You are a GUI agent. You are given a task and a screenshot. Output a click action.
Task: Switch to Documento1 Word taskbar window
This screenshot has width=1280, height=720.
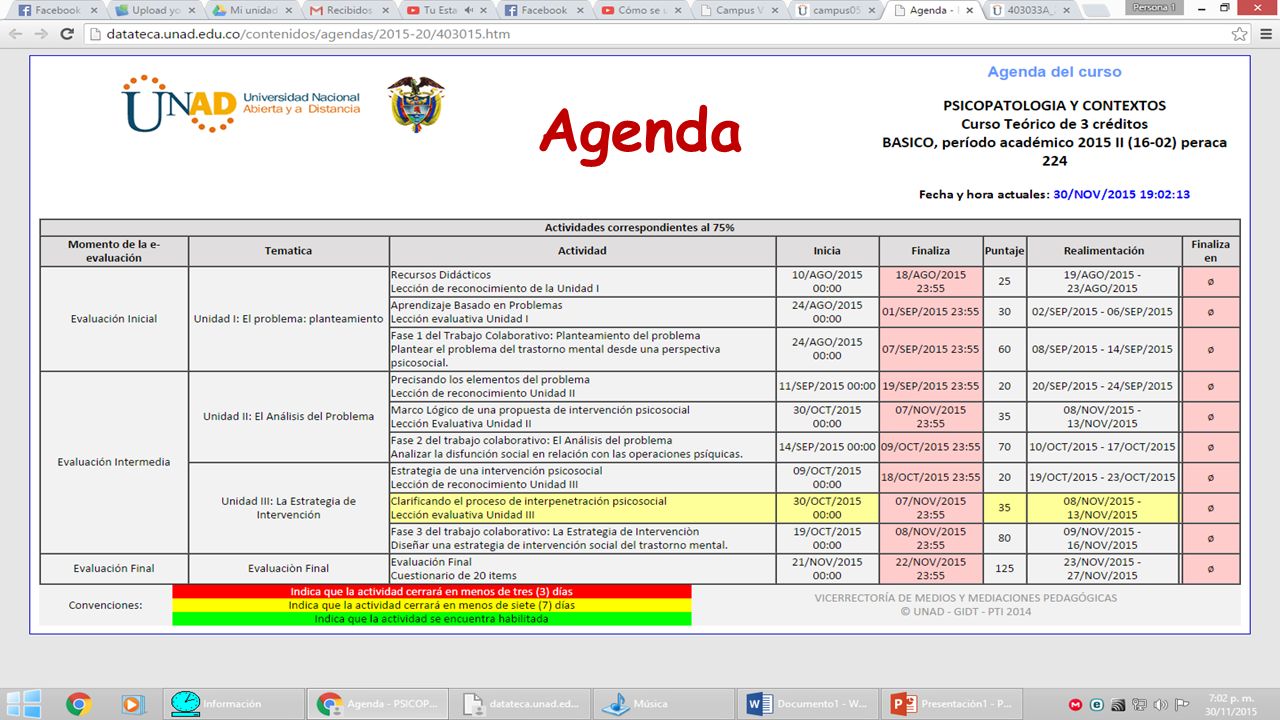click(807, 704)
